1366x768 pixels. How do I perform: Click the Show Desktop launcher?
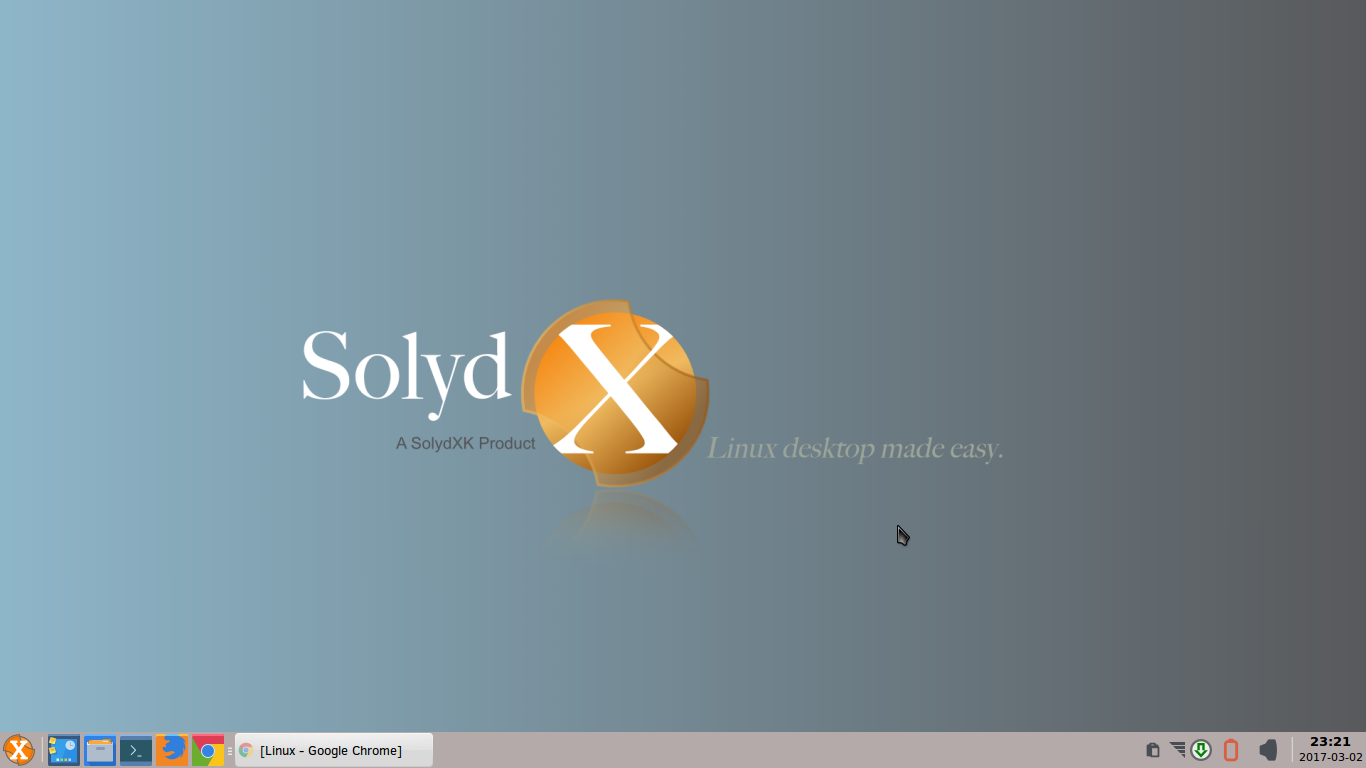pos(64,750)
